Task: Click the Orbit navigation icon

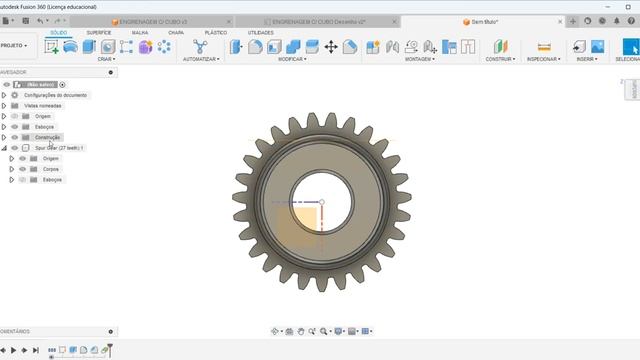Action: coord(275,331)
